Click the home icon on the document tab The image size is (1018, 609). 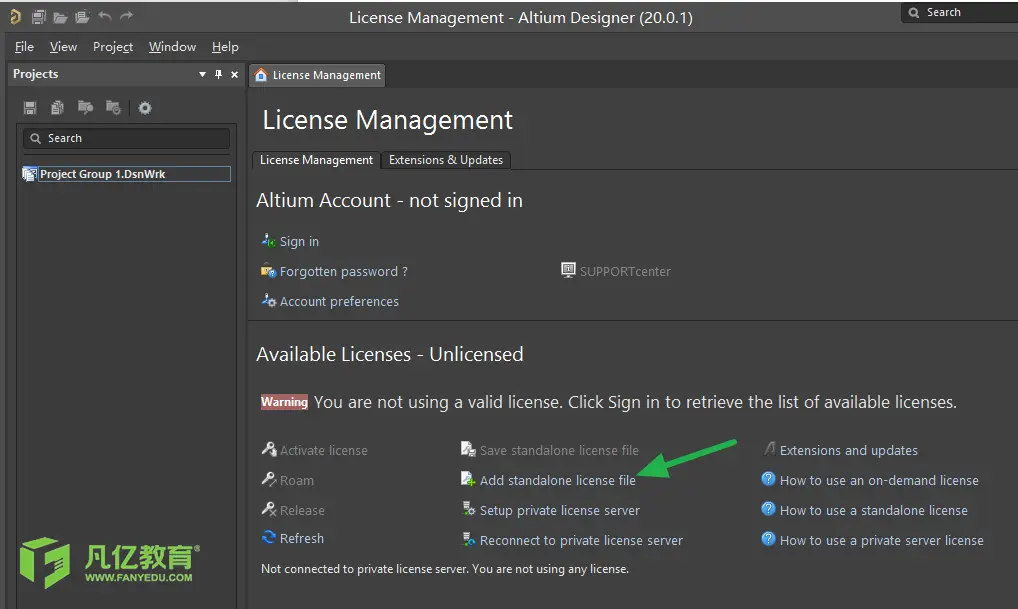(261, 75)
